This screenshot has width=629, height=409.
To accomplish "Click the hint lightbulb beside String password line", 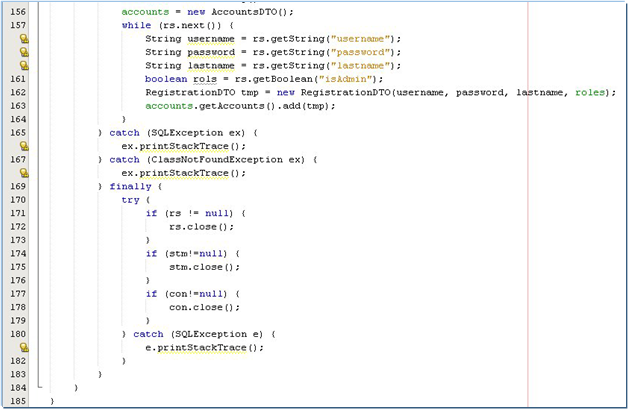I will (24, 52).
